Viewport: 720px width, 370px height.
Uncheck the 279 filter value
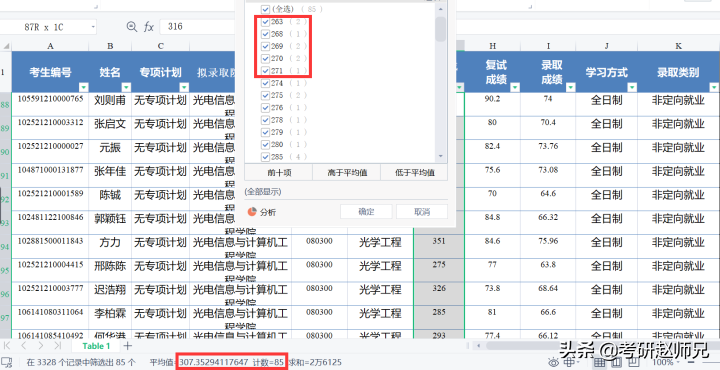pos(265,132)
